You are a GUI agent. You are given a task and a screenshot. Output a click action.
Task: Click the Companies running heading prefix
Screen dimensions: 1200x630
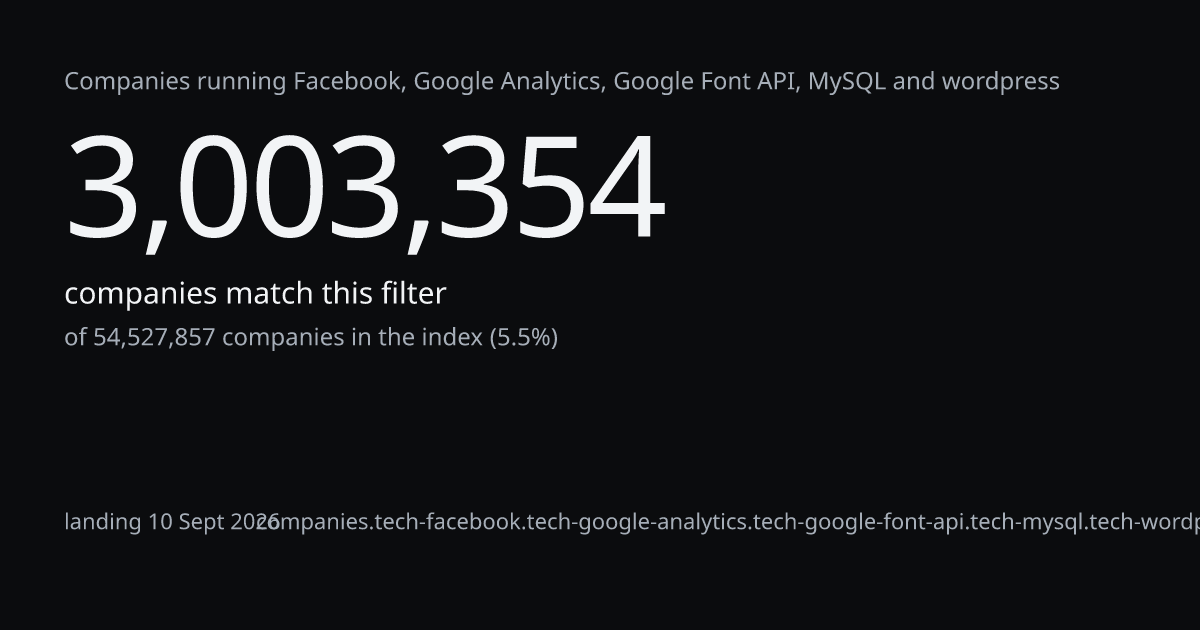[x=175, y=82]
